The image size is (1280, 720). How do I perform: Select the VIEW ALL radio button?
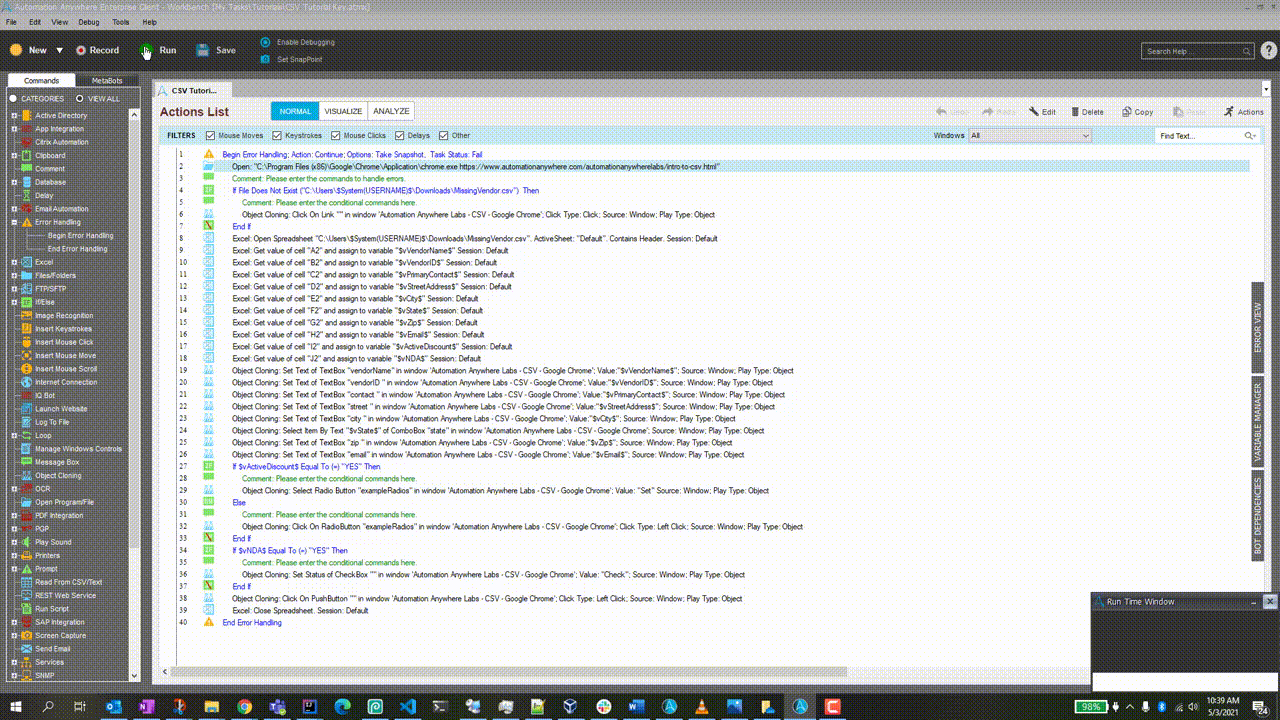point(80,99)
